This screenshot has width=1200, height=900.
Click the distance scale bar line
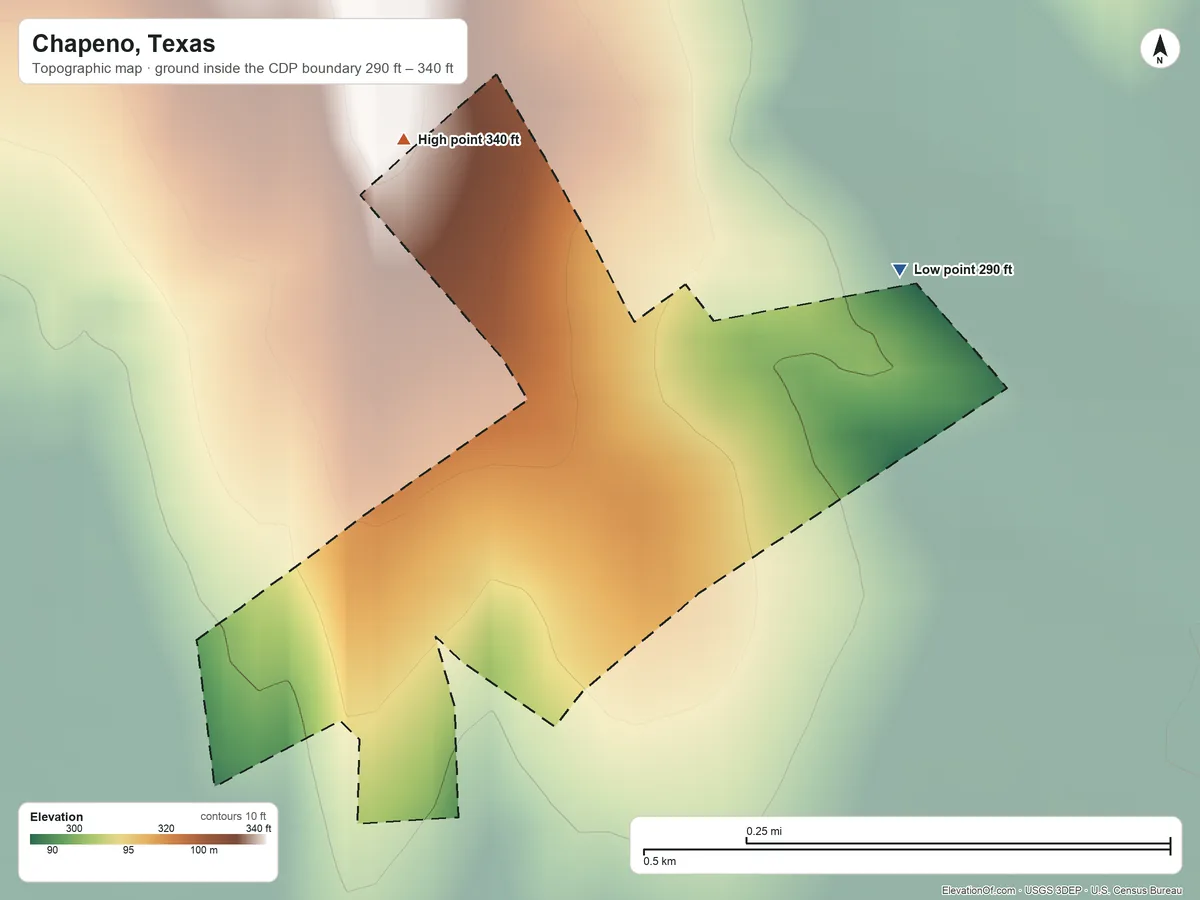907,847
